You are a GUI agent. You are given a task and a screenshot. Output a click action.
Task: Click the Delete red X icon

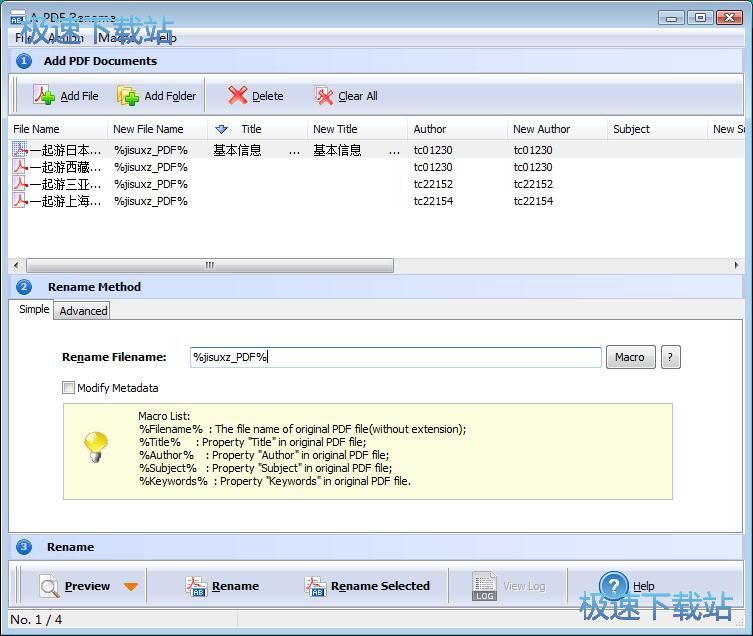pos(237,96)
